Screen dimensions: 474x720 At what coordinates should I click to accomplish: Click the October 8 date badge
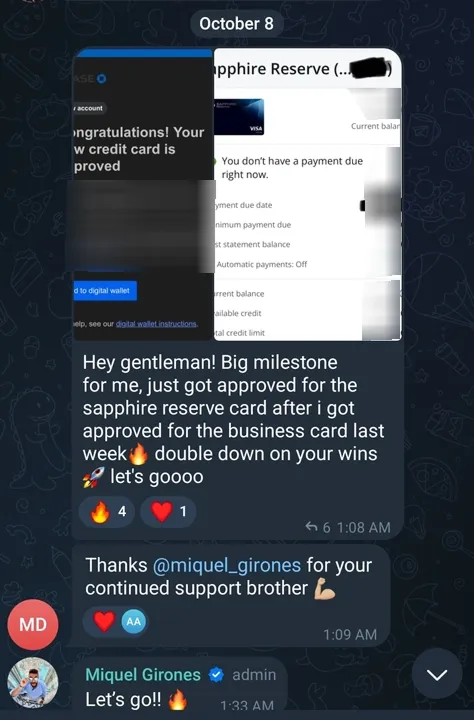point(237,24)
